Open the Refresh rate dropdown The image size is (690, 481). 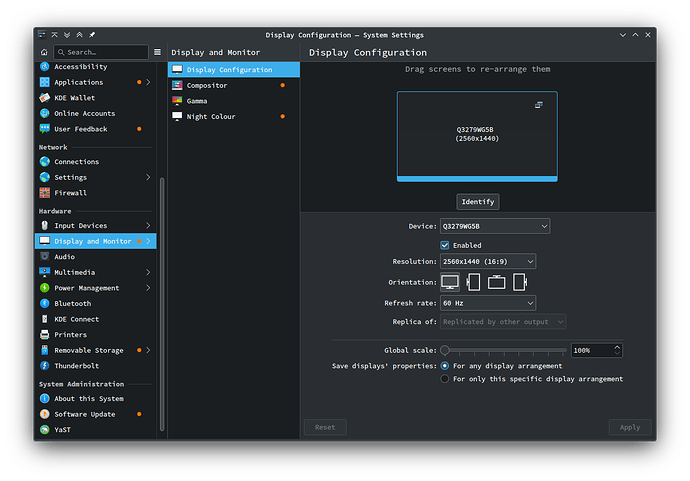(x=488, y=303)
